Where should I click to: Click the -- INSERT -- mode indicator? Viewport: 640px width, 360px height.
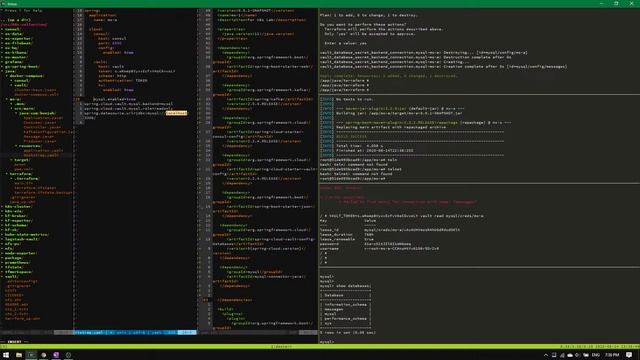click(x=14, y=342)
